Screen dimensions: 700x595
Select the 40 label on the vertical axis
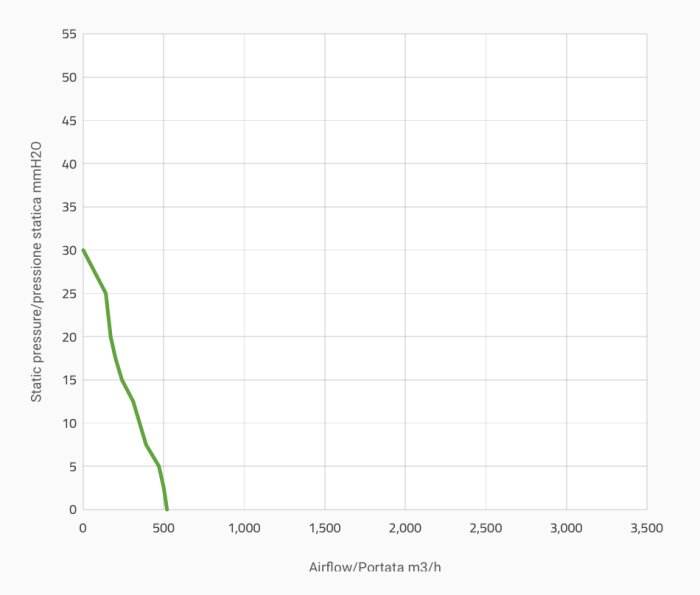pos(69,164)
